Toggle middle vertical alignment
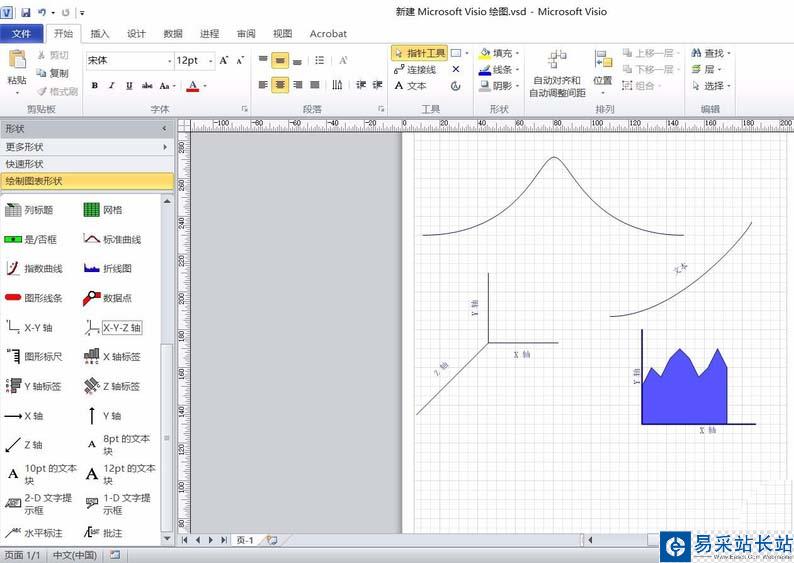794x563 pixels. tap(280, 60)
